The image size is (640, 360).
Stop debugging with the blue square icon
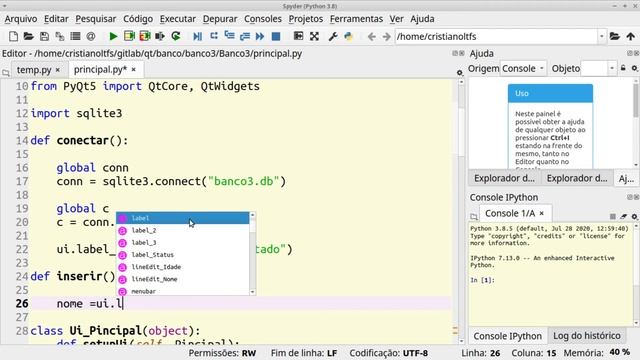point(276,36)
